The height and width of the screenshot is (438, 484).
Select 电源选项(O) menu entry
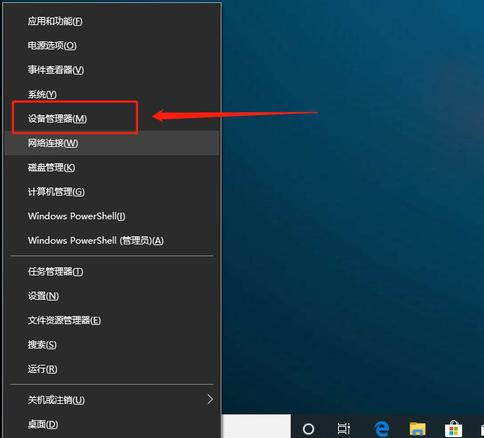tap(112, 46)
